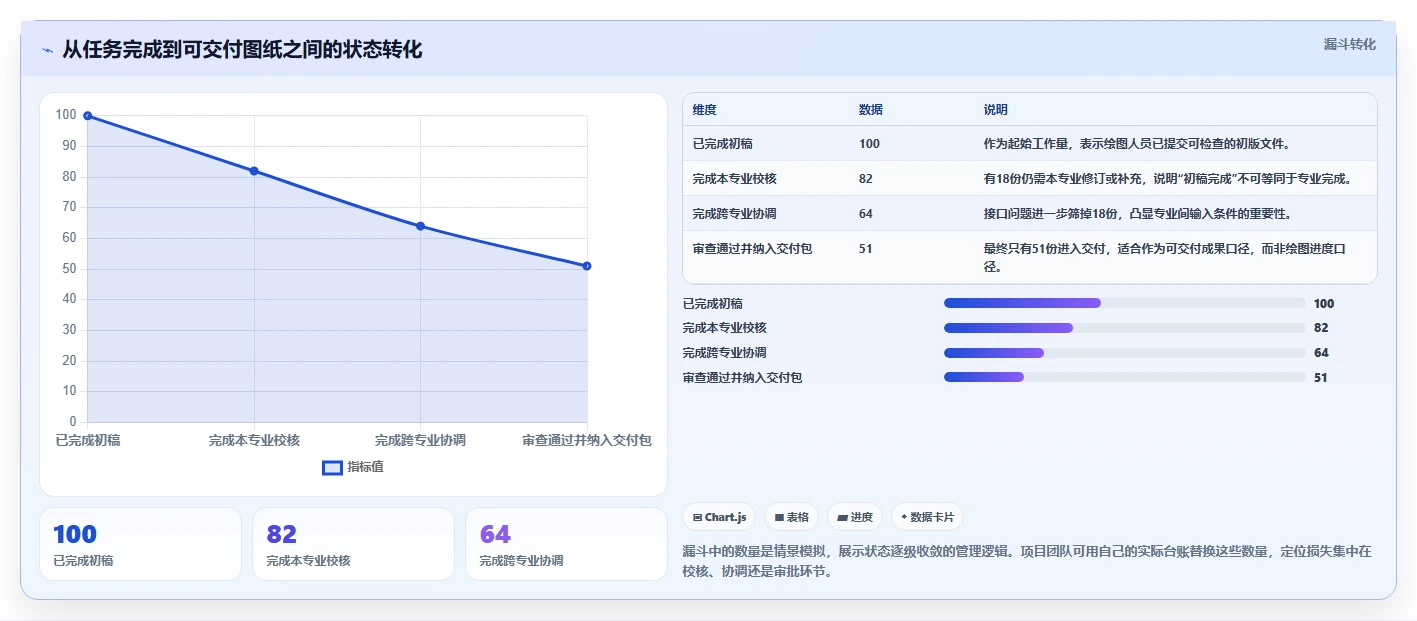
Task: Click the x-axis label 完成跨专业协调 under the chart
Action: (420, 440)
